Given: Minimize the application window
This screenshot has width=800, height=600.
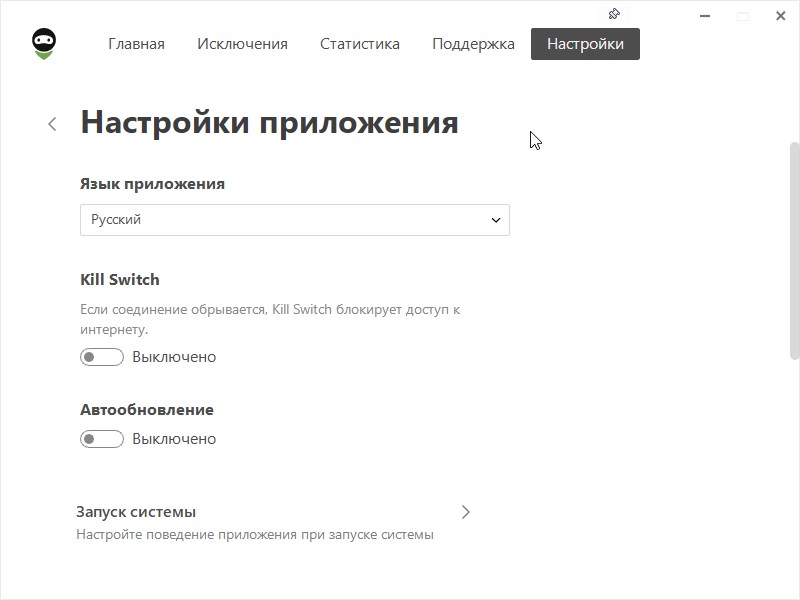Looking at the screenshot, I should pyautogui.click(x=706, y=16).
